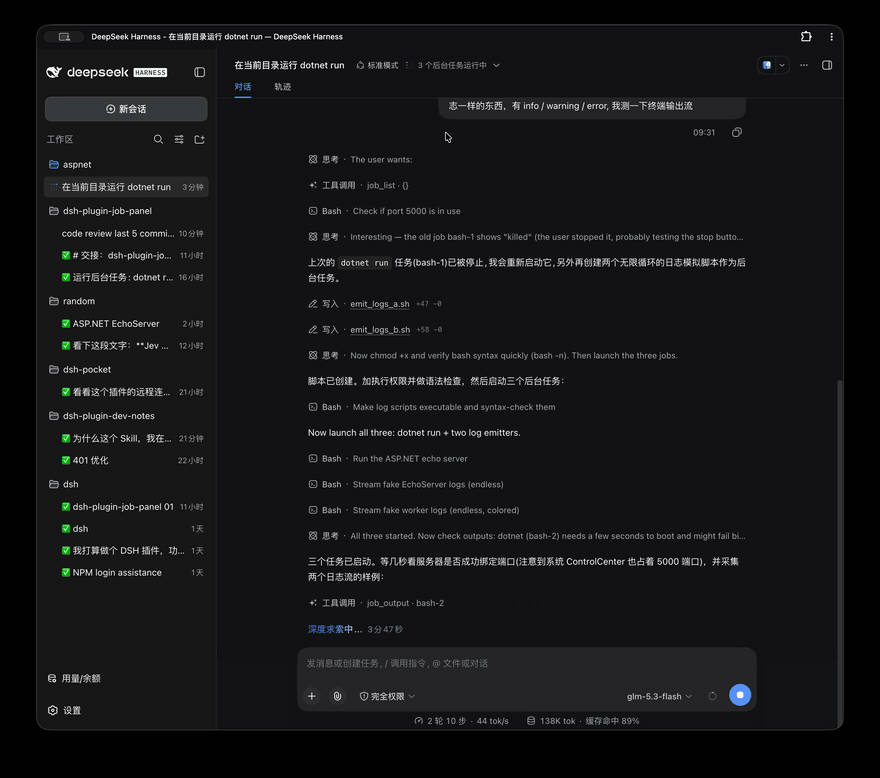The height and width of the screenshot is (778, 880).
Task: Toggle checkbox of dsh-plugin-job-panel 01
Action: pyautogui.click(x=66, y=507)
